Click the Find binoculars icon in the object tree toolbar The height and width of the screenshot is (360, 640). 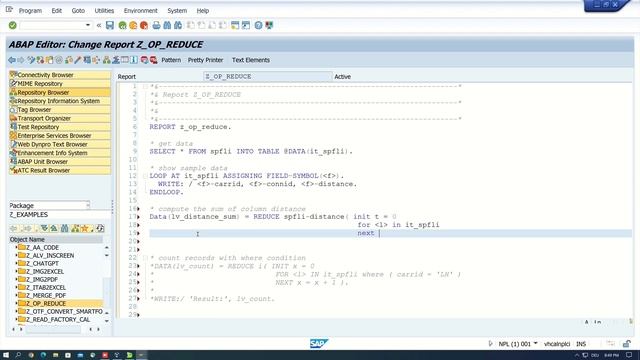(x=64, y=229)
